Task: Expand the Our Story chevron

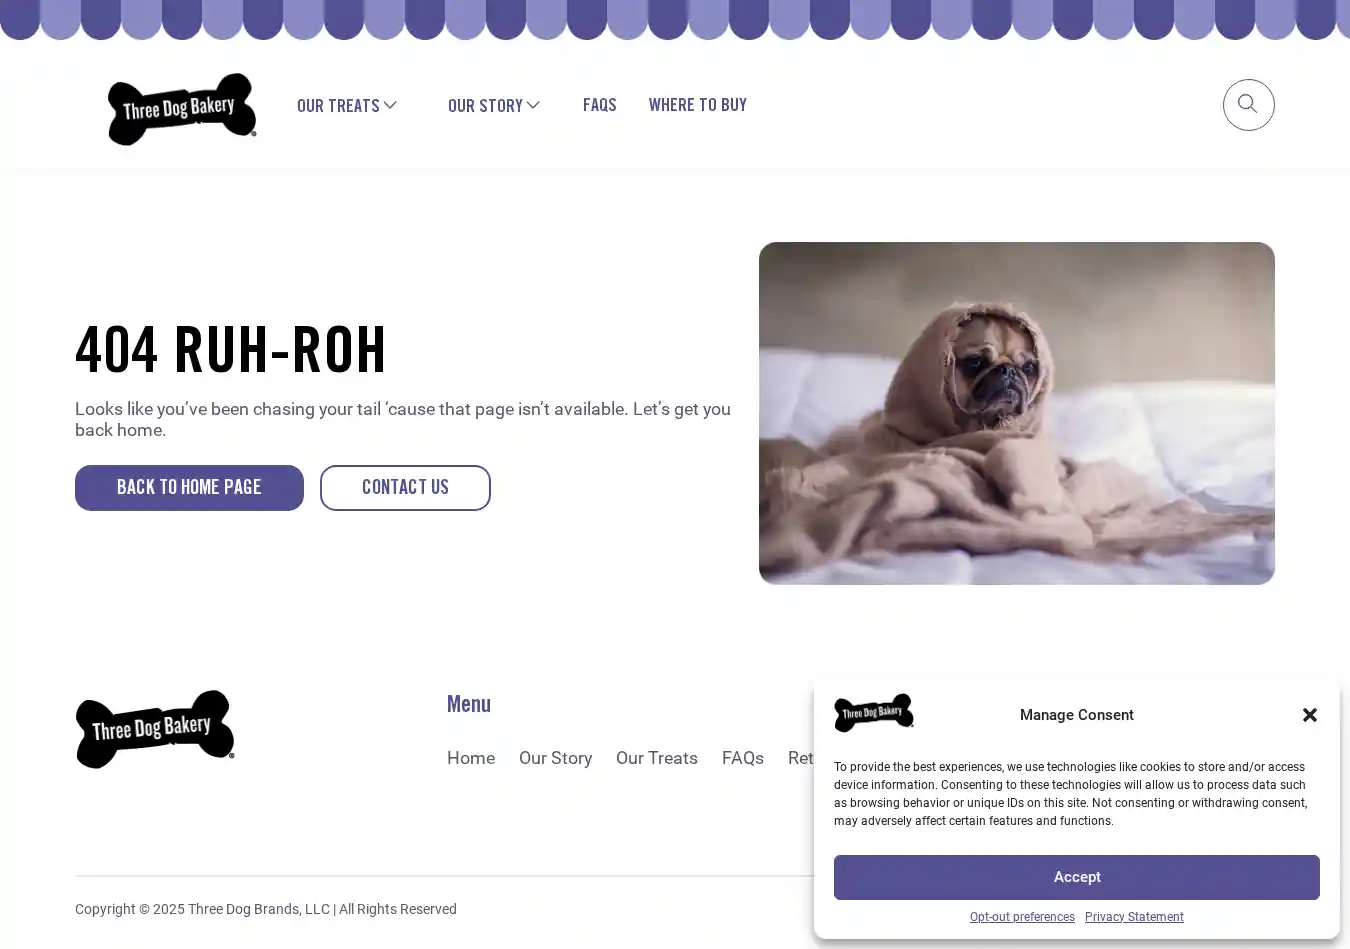Action: click(533, 105)
